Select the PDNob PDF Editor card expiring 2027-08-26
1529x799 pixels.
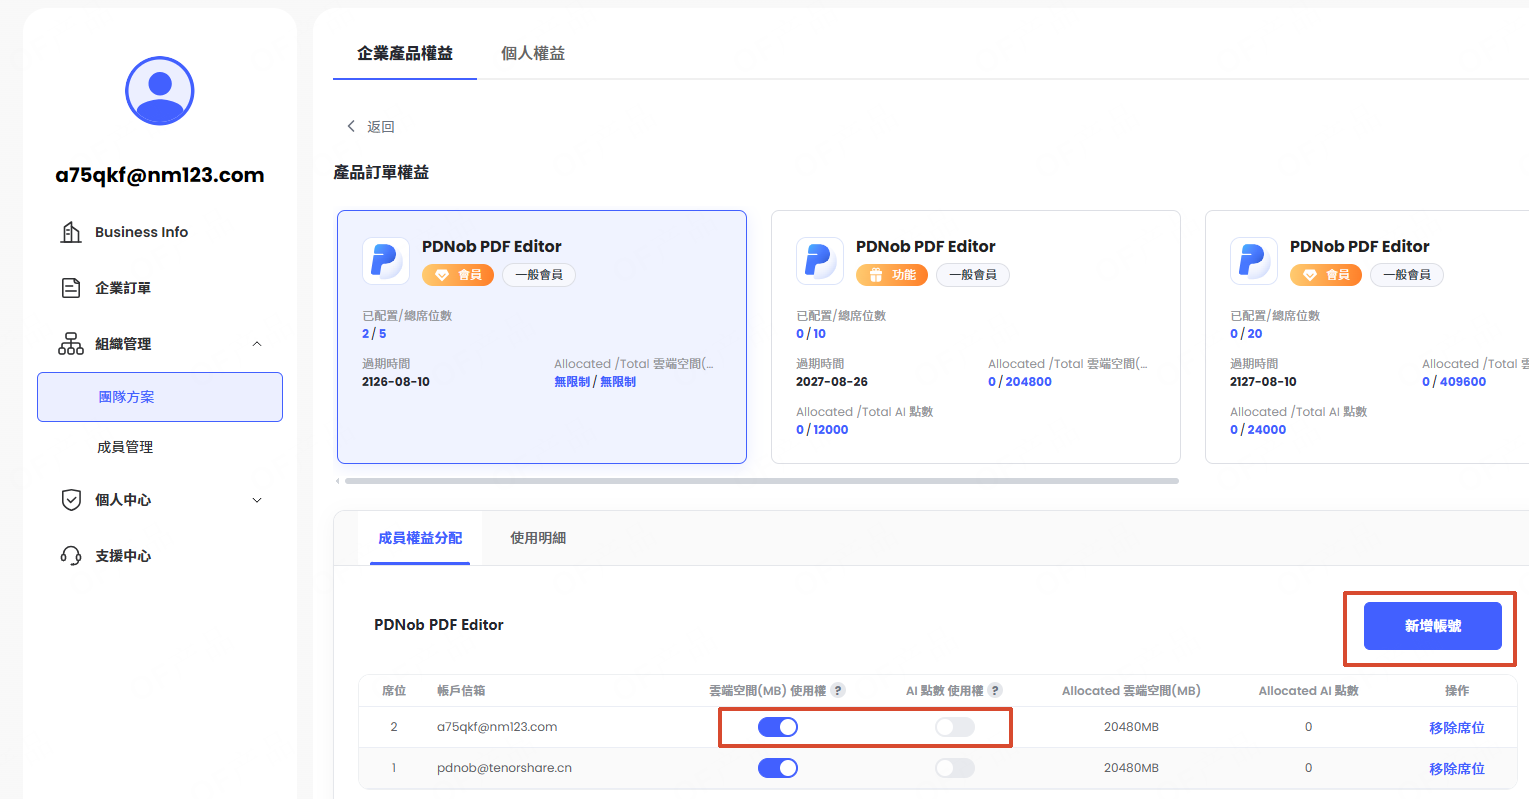pos(976,337)
